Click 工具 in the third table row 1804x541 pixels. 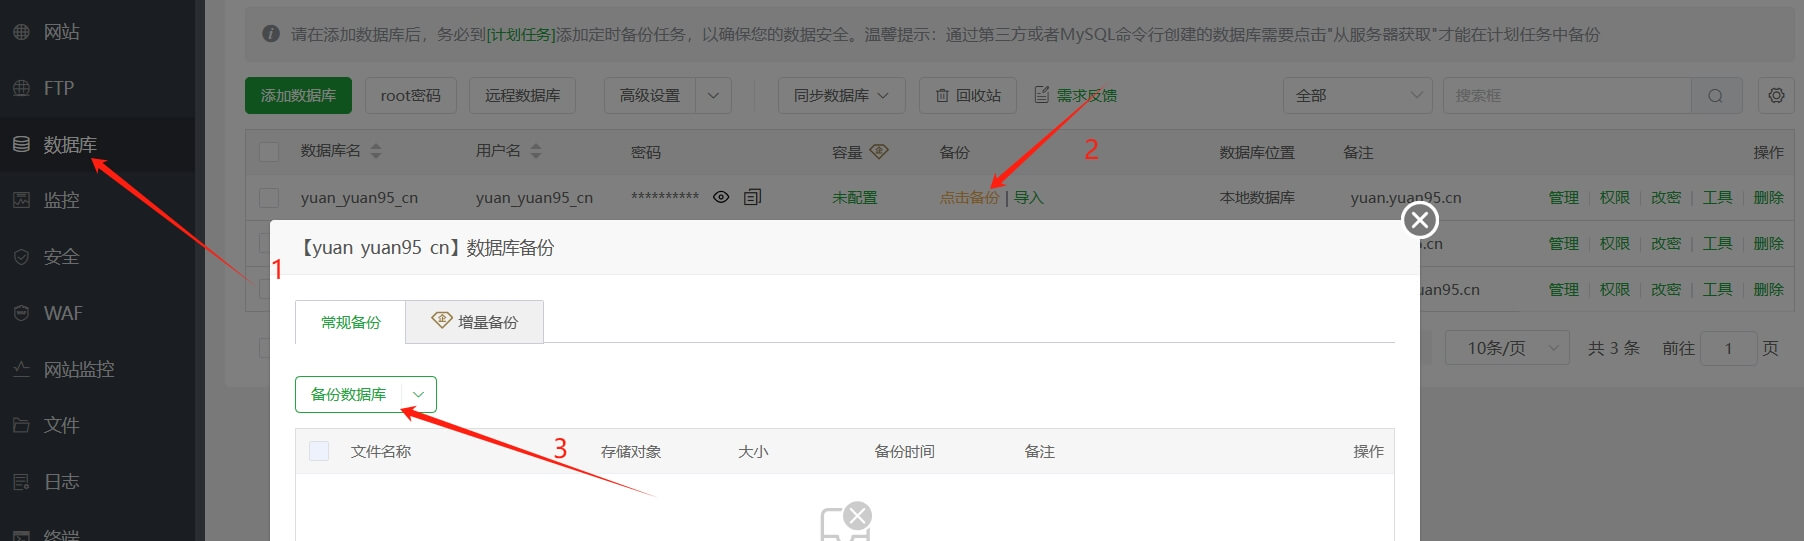tap(1718, 289)
